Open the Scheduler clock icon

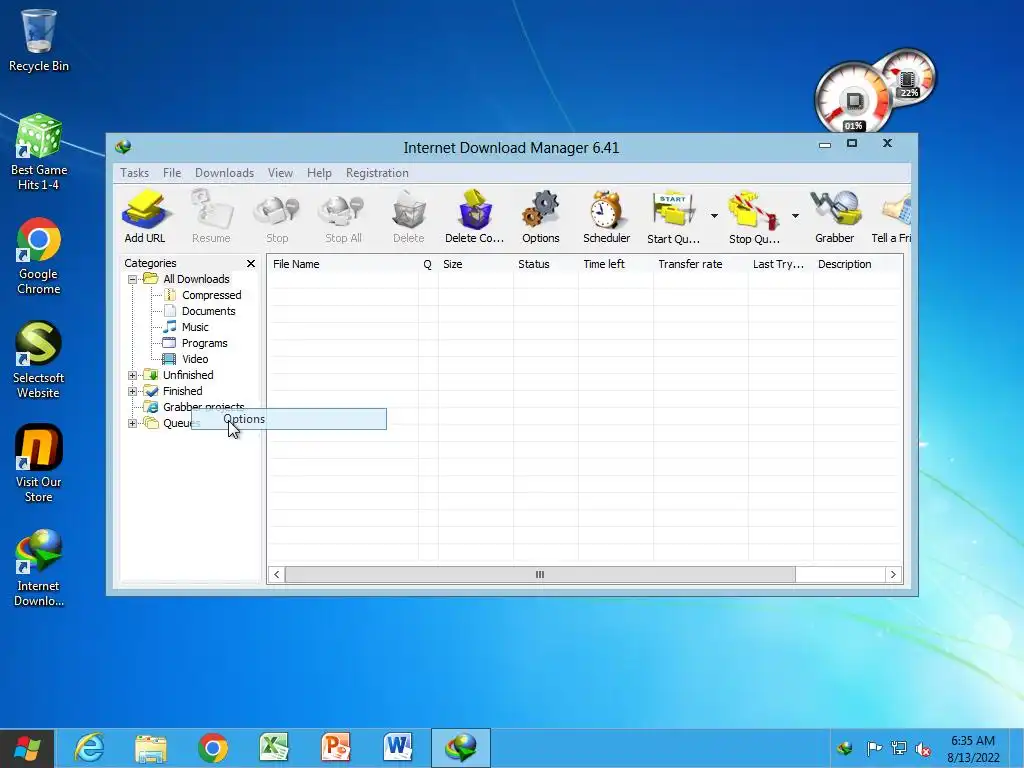pyautogui.click(x=607, y=217)
